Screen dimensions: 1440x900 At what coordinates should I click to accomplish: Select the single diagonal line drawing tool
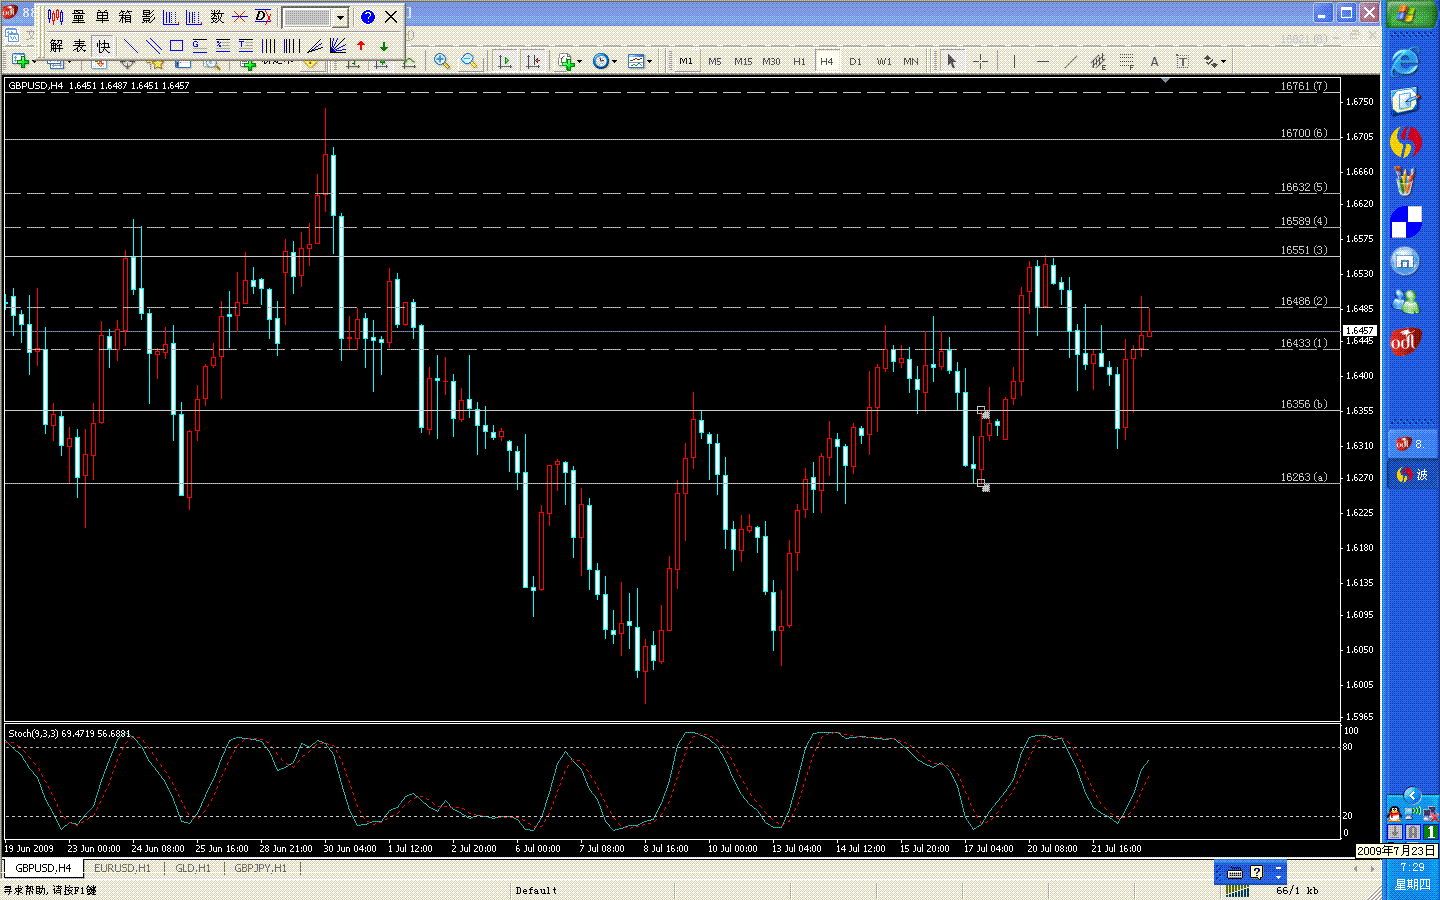(x=130, y=46)
